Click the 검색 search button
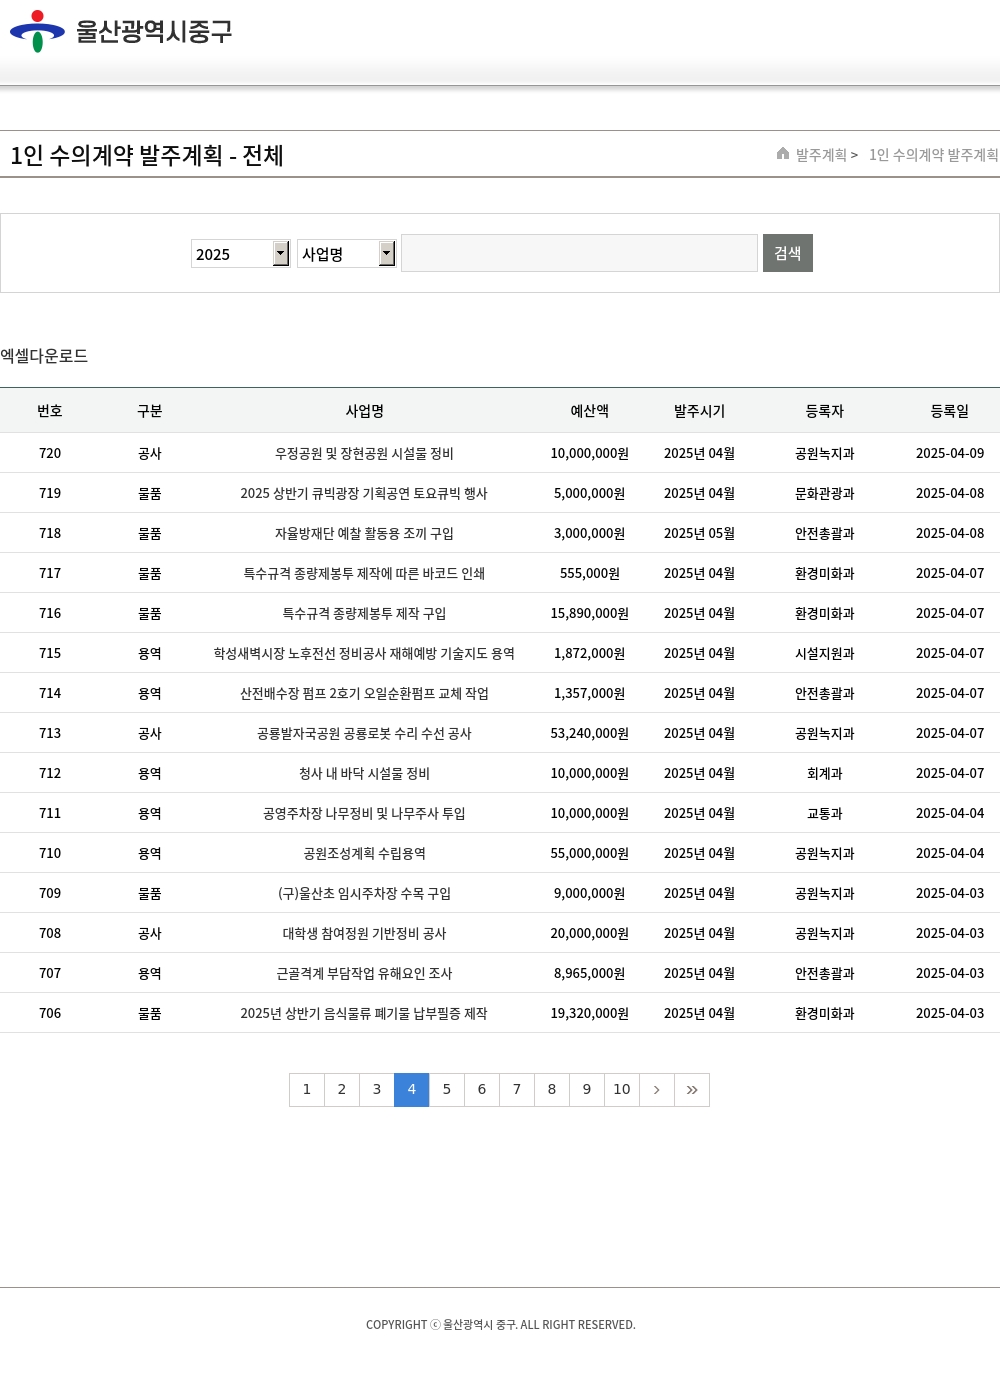This screenshot has height=1388, width=1000. tap(788, 253)
